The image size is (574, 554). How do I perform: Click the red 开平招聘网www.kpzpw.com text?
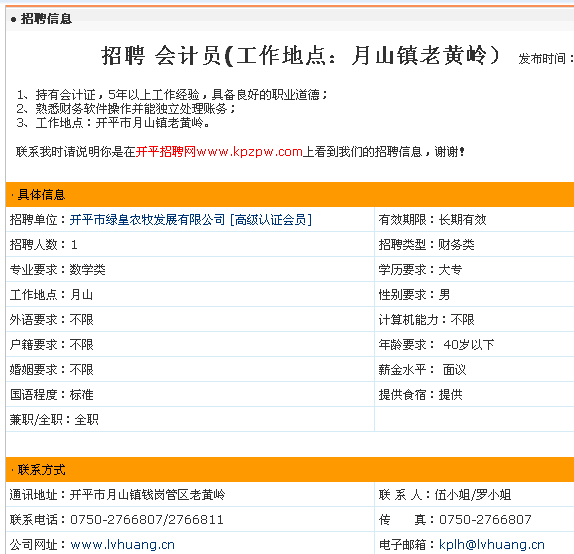coord(219,152)
